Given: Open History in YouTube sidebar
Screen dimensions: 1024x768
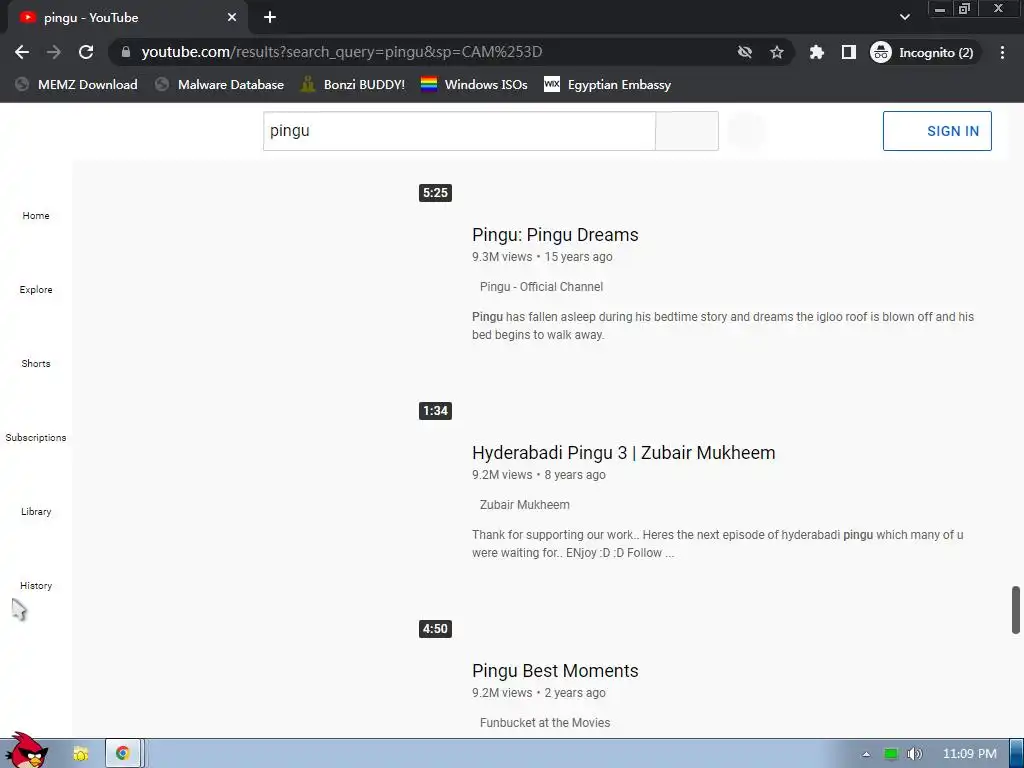Looking at the screenshot, I should [x=36, y=585].
